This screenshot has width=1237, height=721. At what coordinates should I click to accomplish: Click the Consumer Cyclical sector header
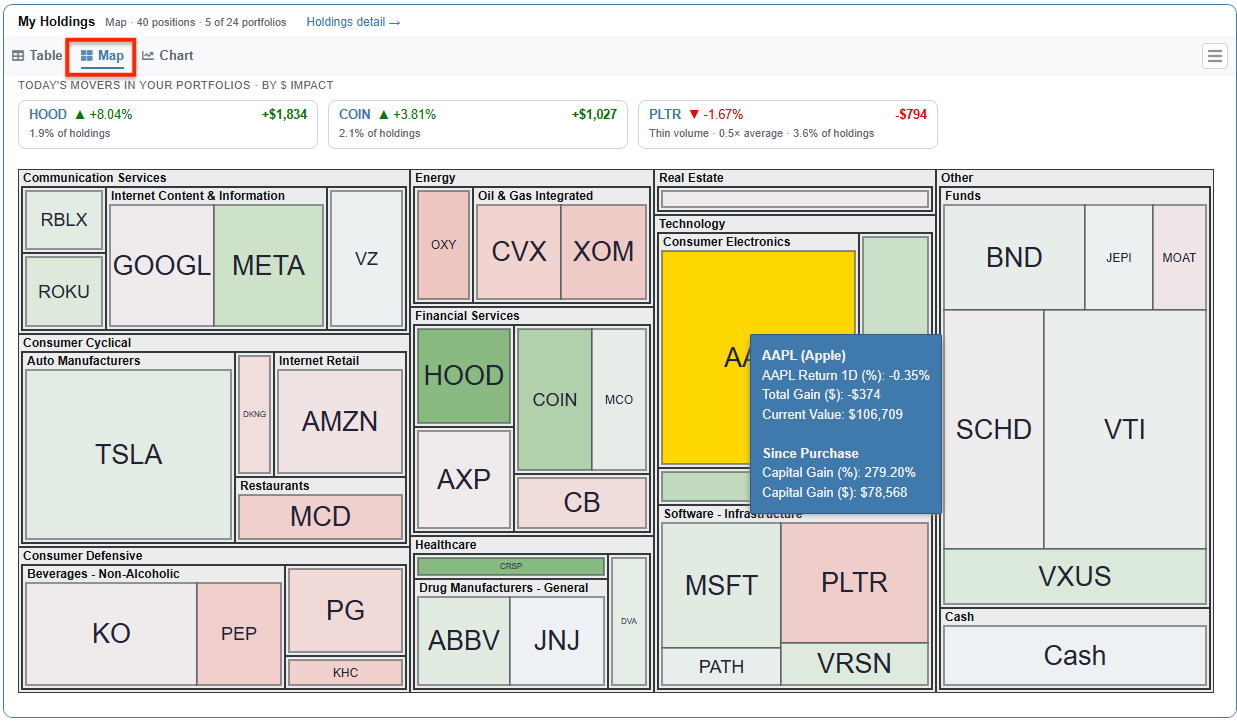click(77, 343)
